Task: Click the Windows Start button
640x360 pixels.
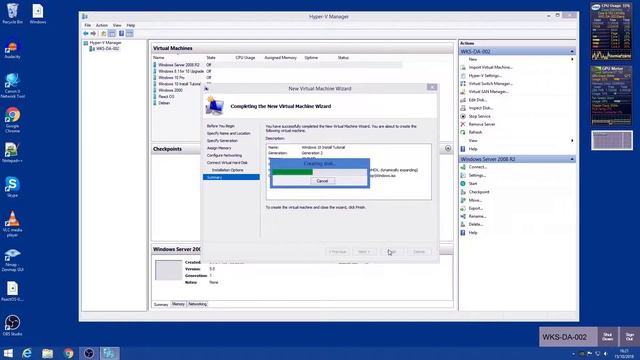Action: 8,353
